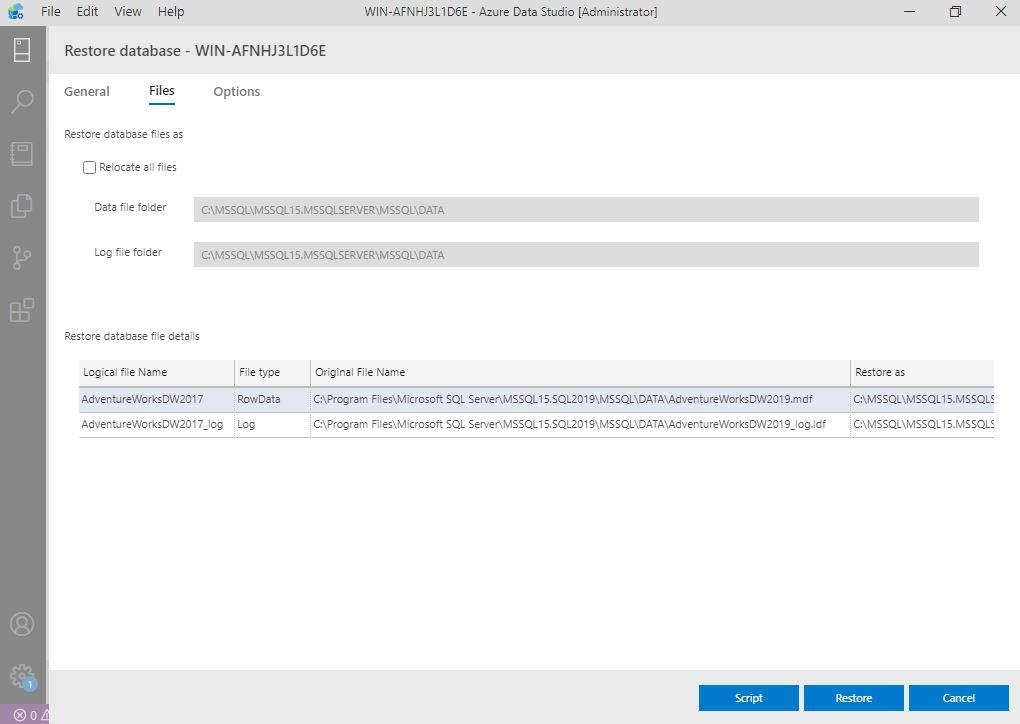
Task: Open the Explorer files icon
Action: 22,206
